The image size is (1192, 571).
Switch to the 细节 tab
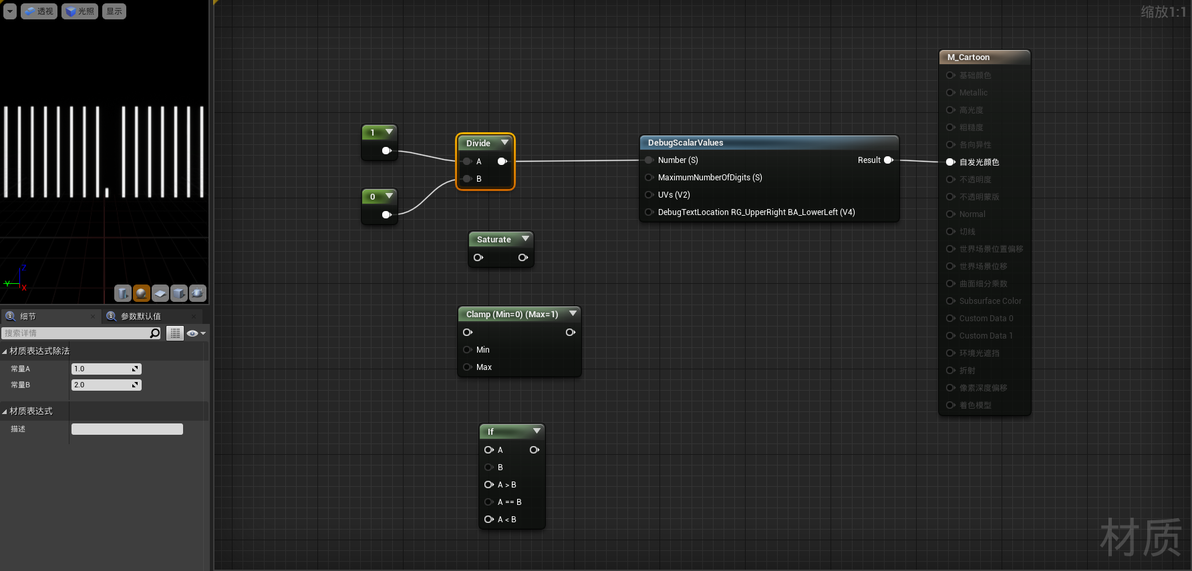(x=28, y=316)
